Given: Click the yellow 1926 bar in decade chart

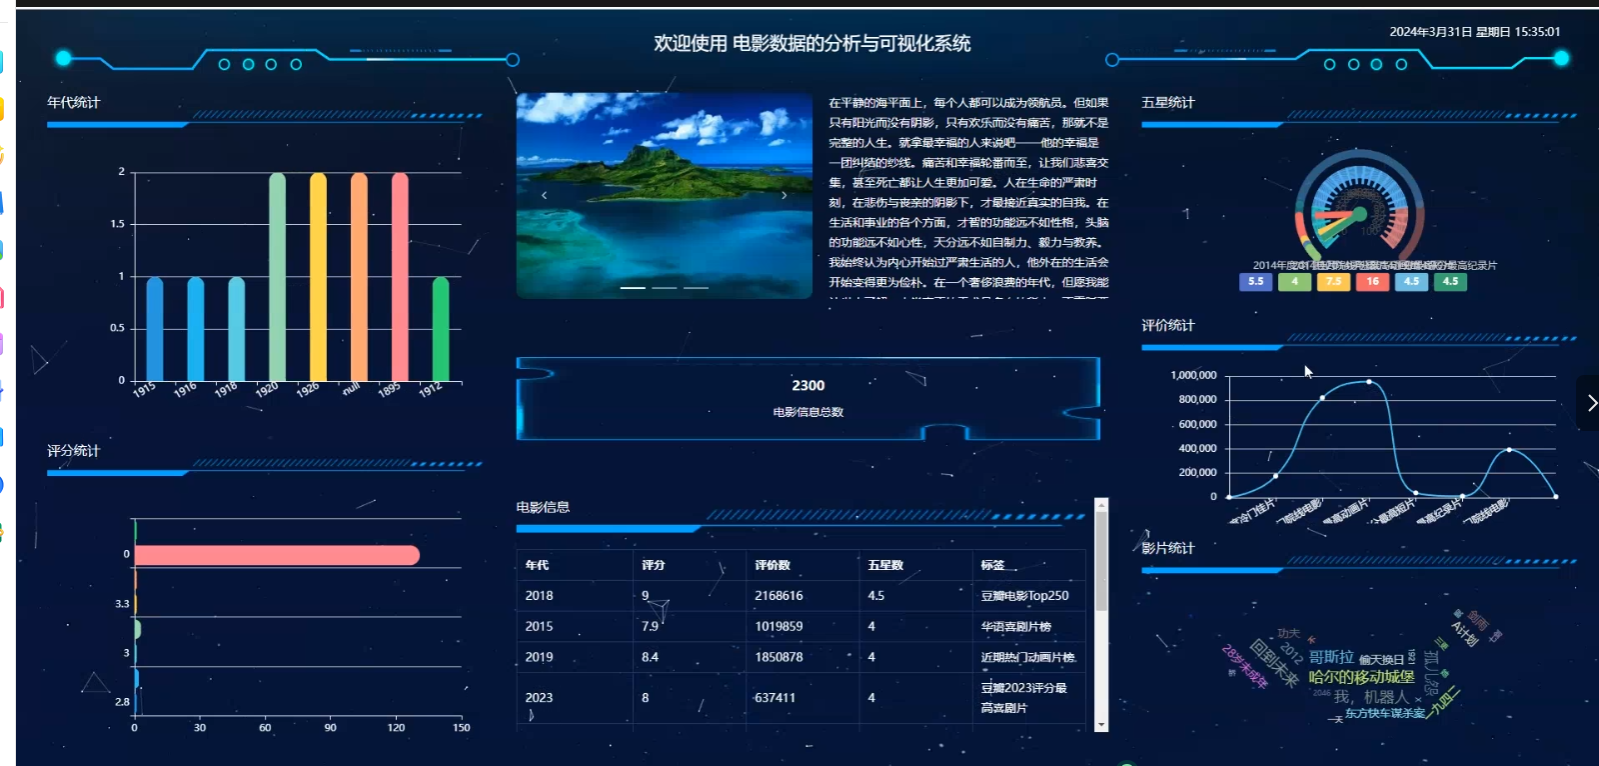Looking at the screenshot, I should 318,277.
